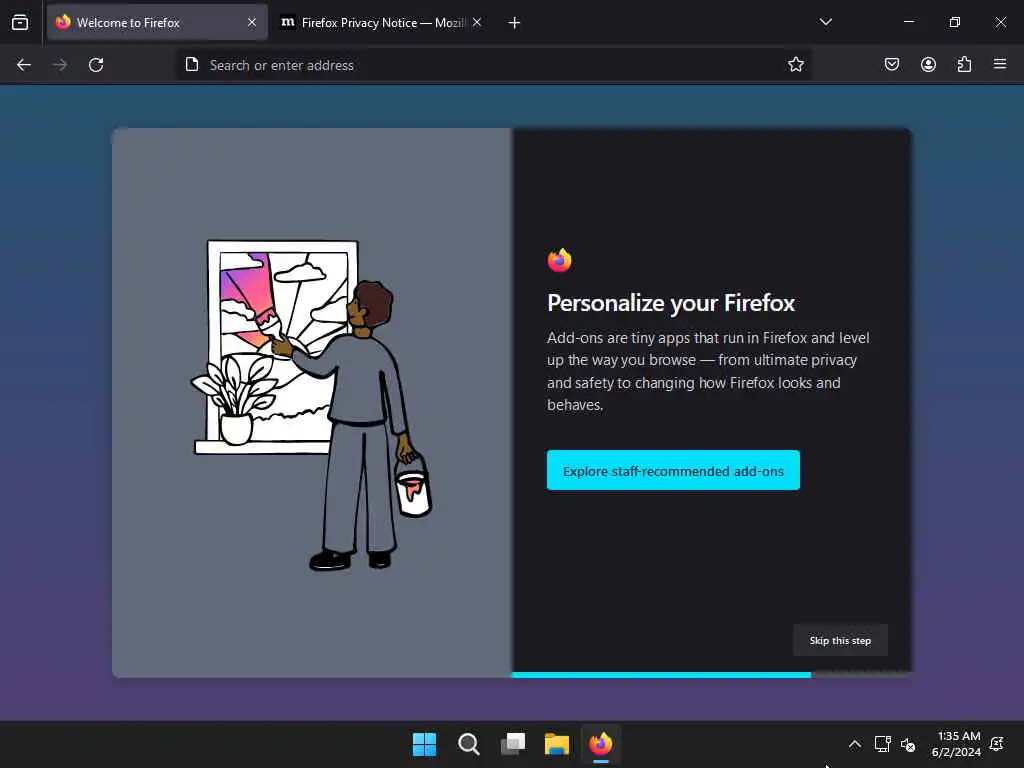Show hidden system tray icons
Viewport: 1024px width, 768px height.
(855, 744)
